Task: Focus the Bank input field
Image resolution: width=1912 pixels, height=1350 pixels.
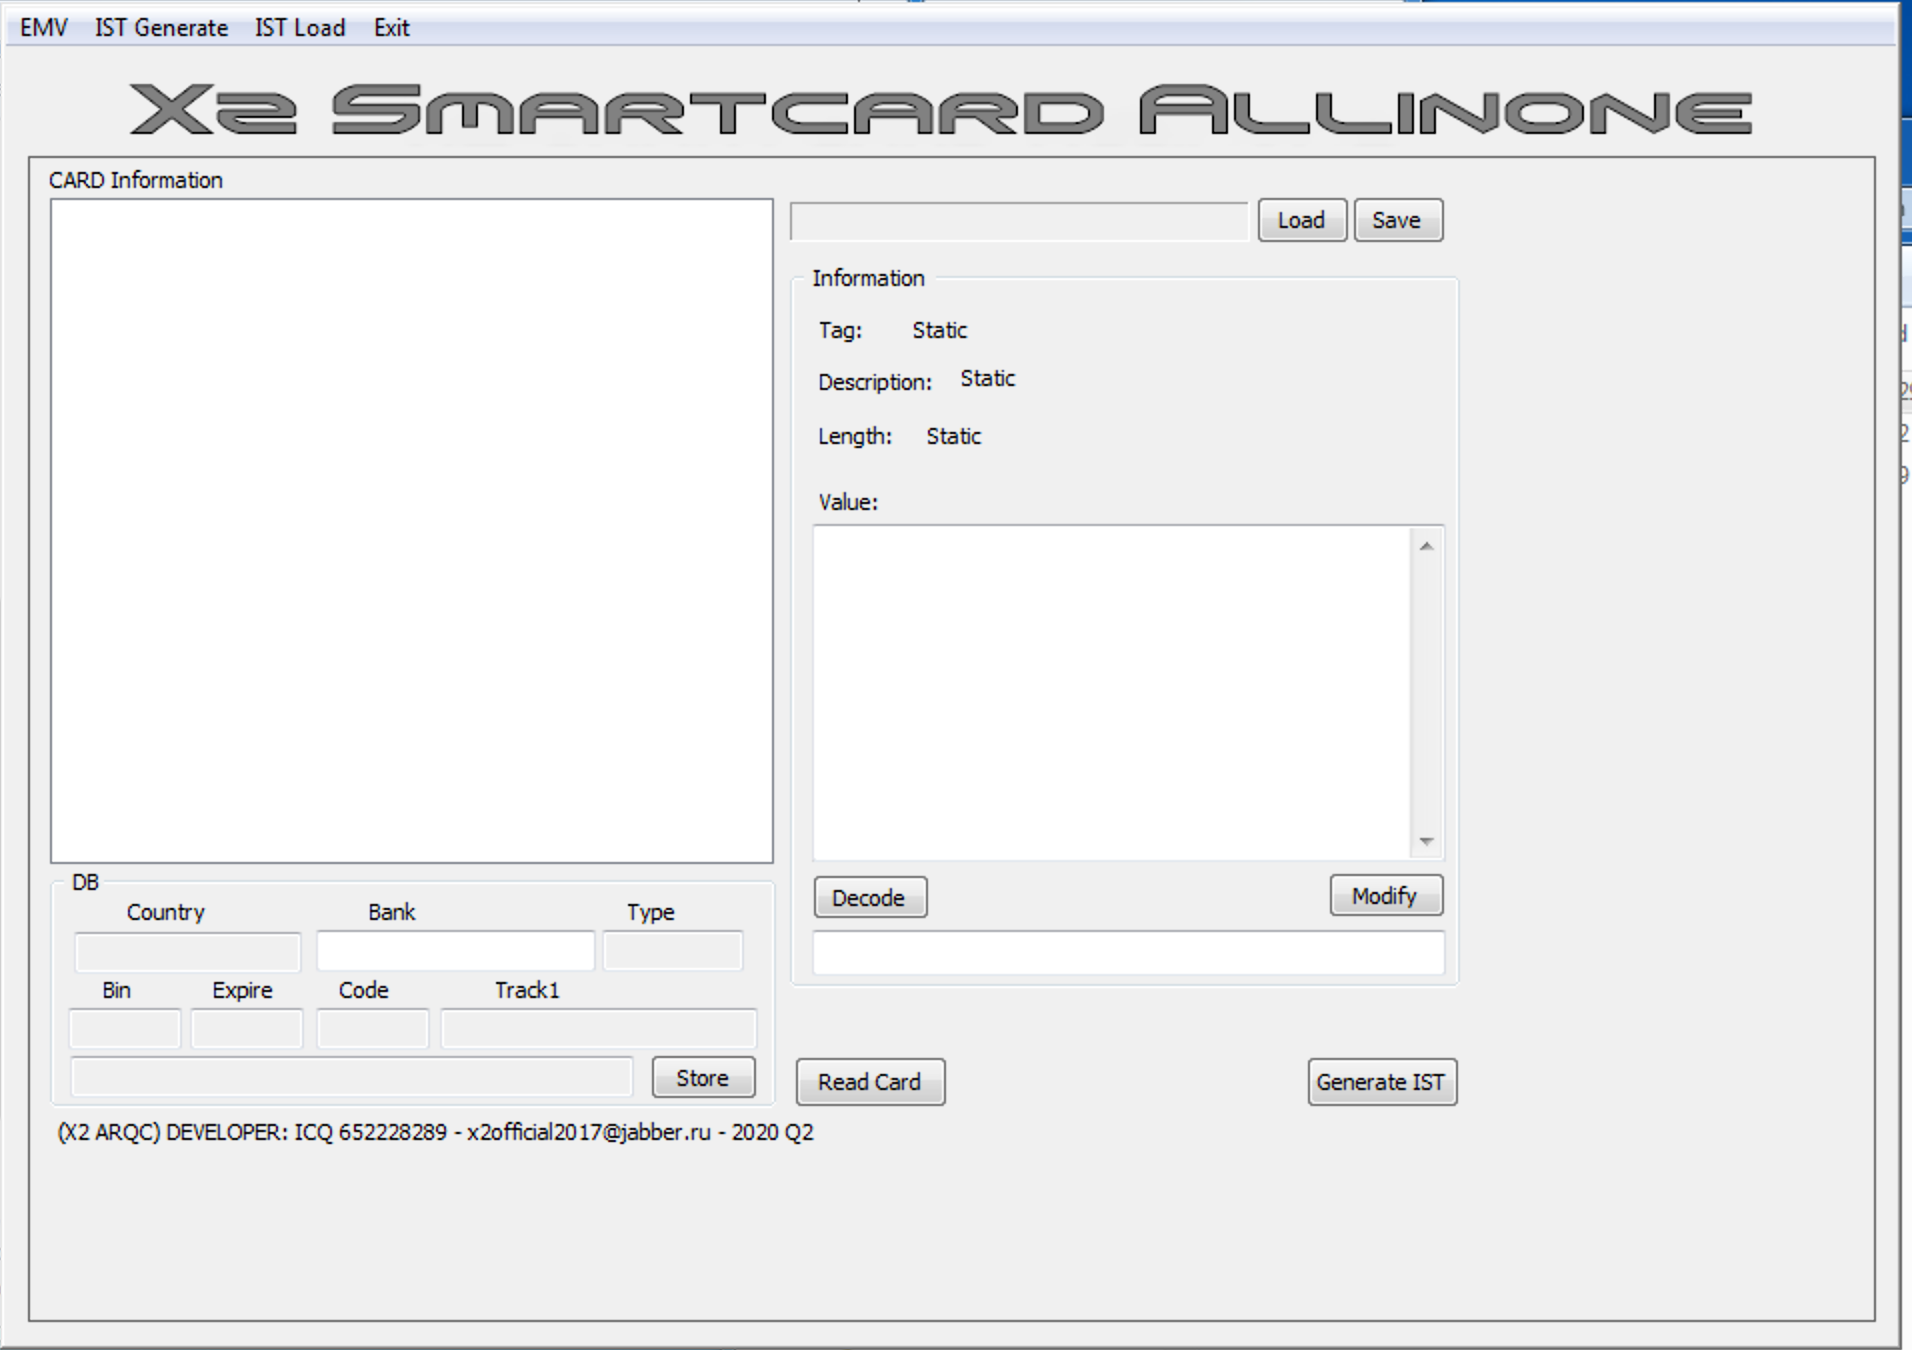Action: 455,951
